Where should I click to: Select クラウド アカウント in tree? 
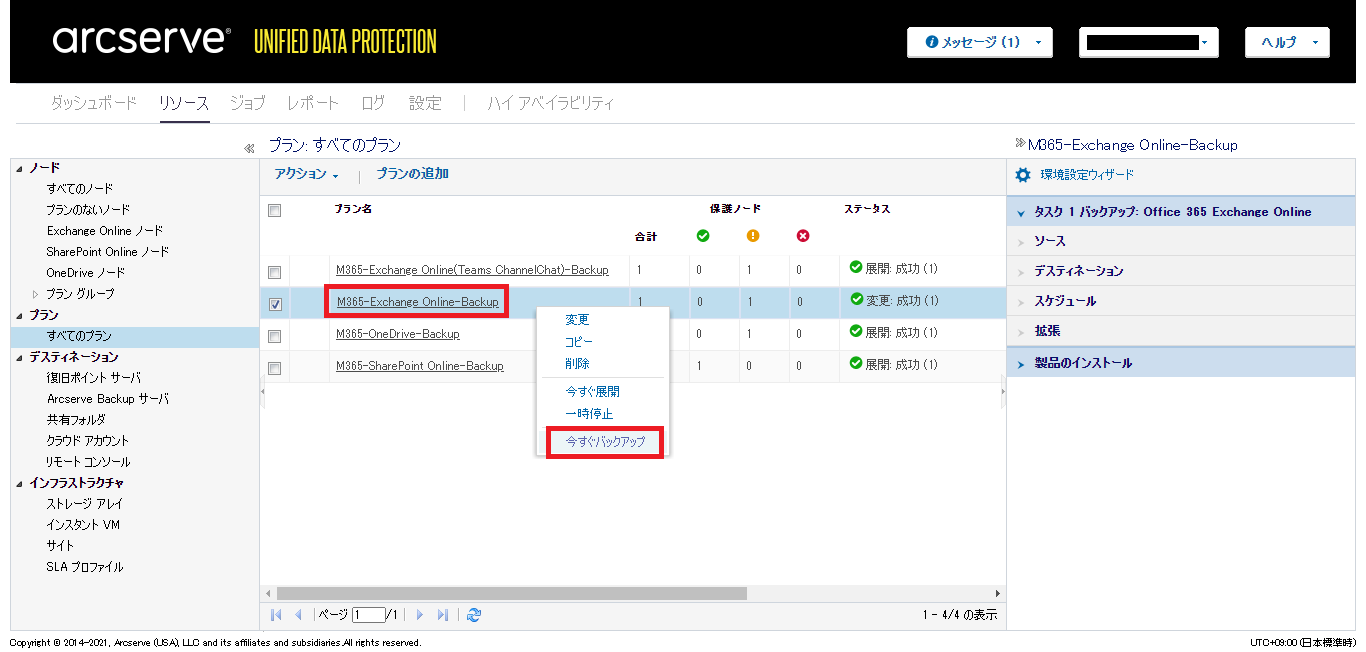pyautogui.click(x=88, y=441)
